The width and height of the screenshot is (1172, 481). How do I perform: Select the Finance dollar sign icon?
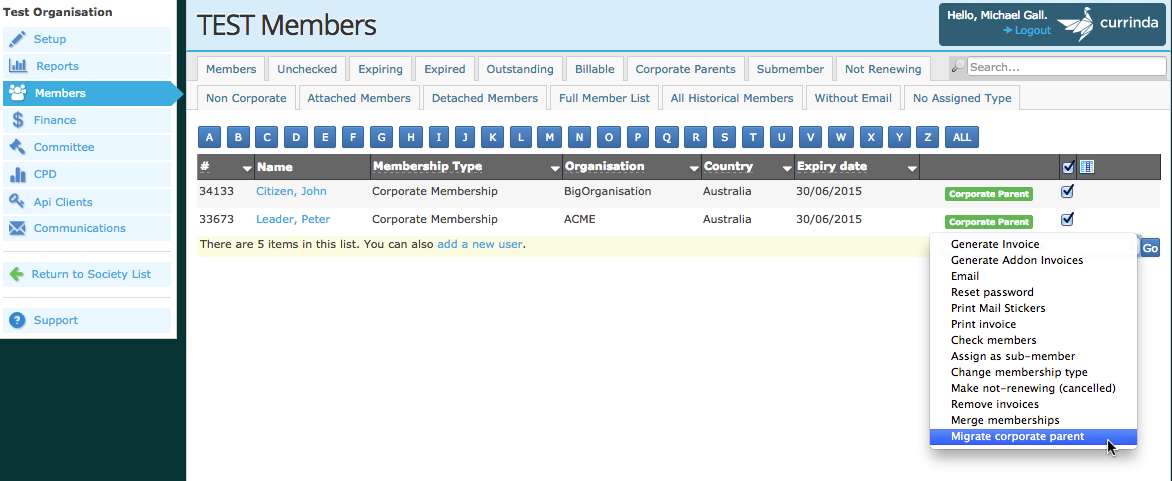18,120
